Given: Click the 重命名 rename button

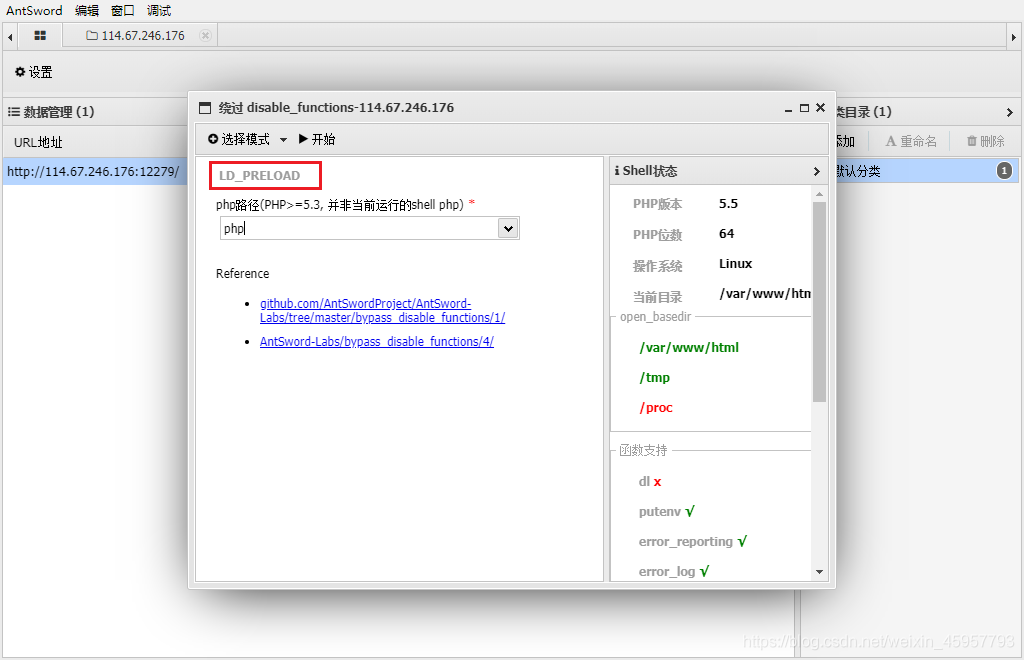Looking at the screenshot, I should tap(910, 141).
